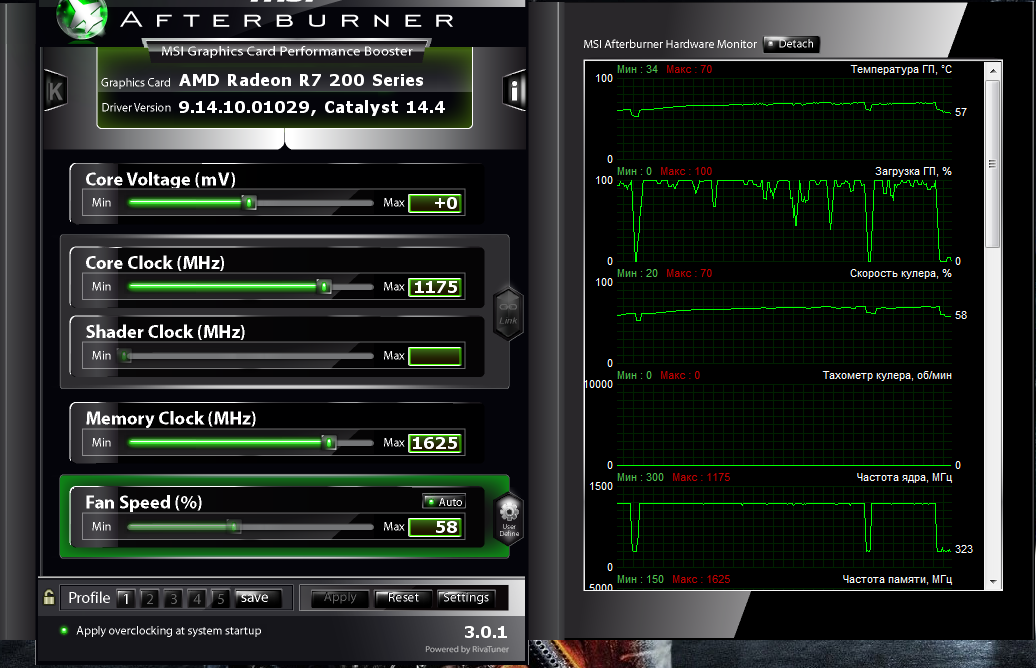Click the Memory Clock 1625 value field
Image resolution: width=1036 pixels, height=668 pixels.
click(435, 443)
